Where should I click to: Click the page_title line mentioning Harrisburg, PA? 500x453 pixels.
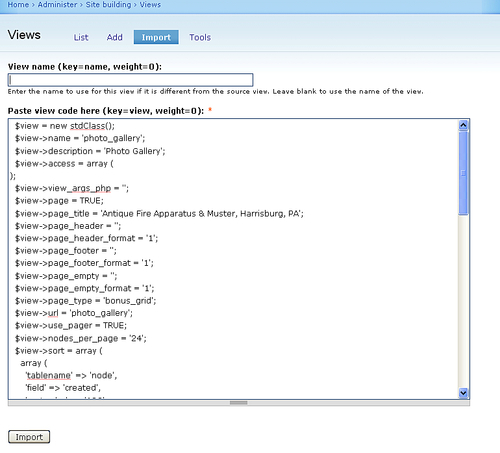coord(159,213)
